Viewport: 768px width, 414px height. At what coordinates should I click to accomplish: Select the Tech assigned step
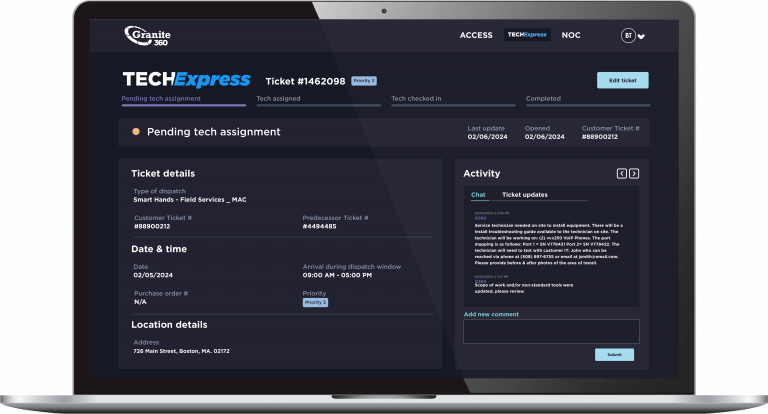[x=318, y=99]
